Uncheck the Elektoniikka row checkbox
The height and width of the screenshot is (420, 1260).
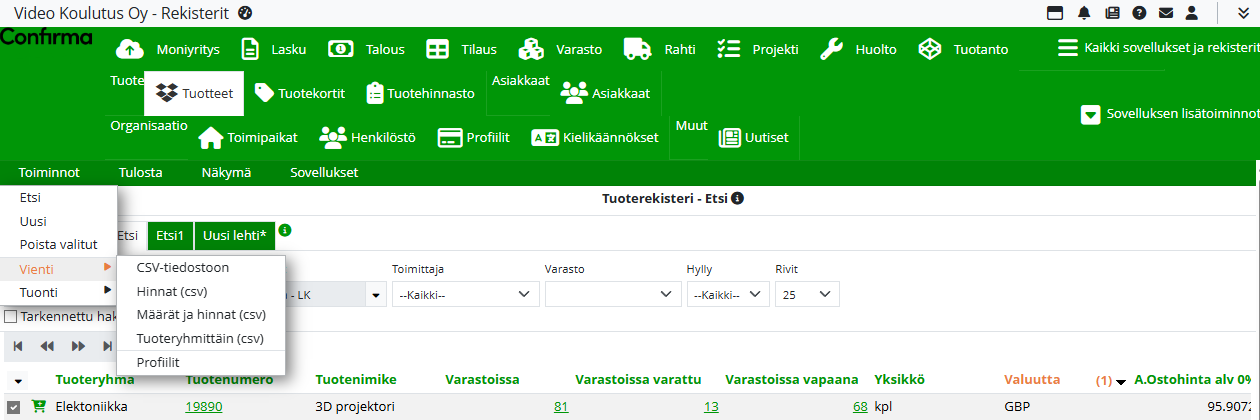(12, 407)
